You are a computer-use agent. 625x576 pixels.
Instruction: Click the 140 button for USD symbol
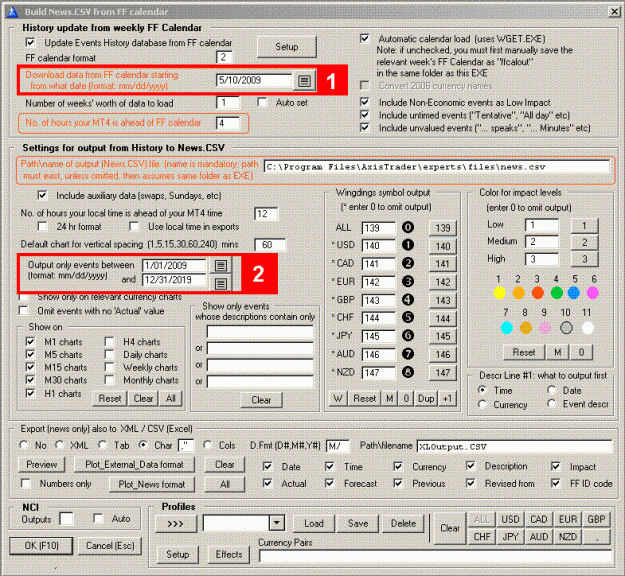click(x=442, y=246)
